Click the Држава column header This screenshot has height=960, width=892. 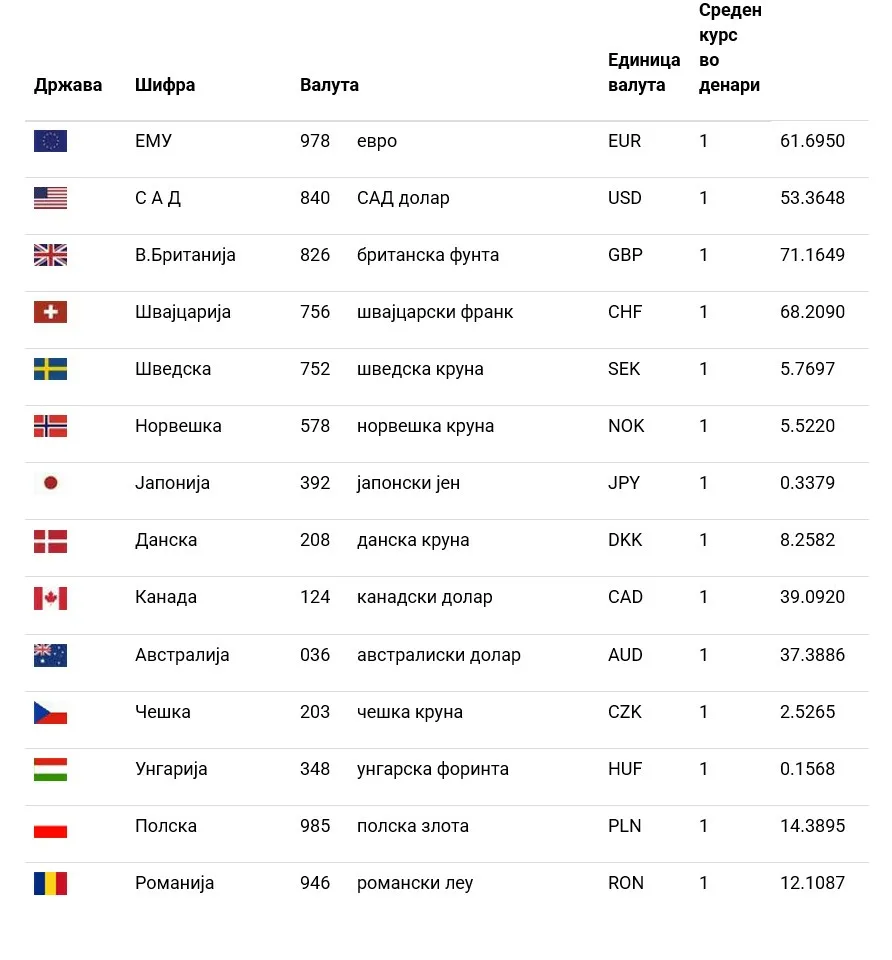[68, 85]
